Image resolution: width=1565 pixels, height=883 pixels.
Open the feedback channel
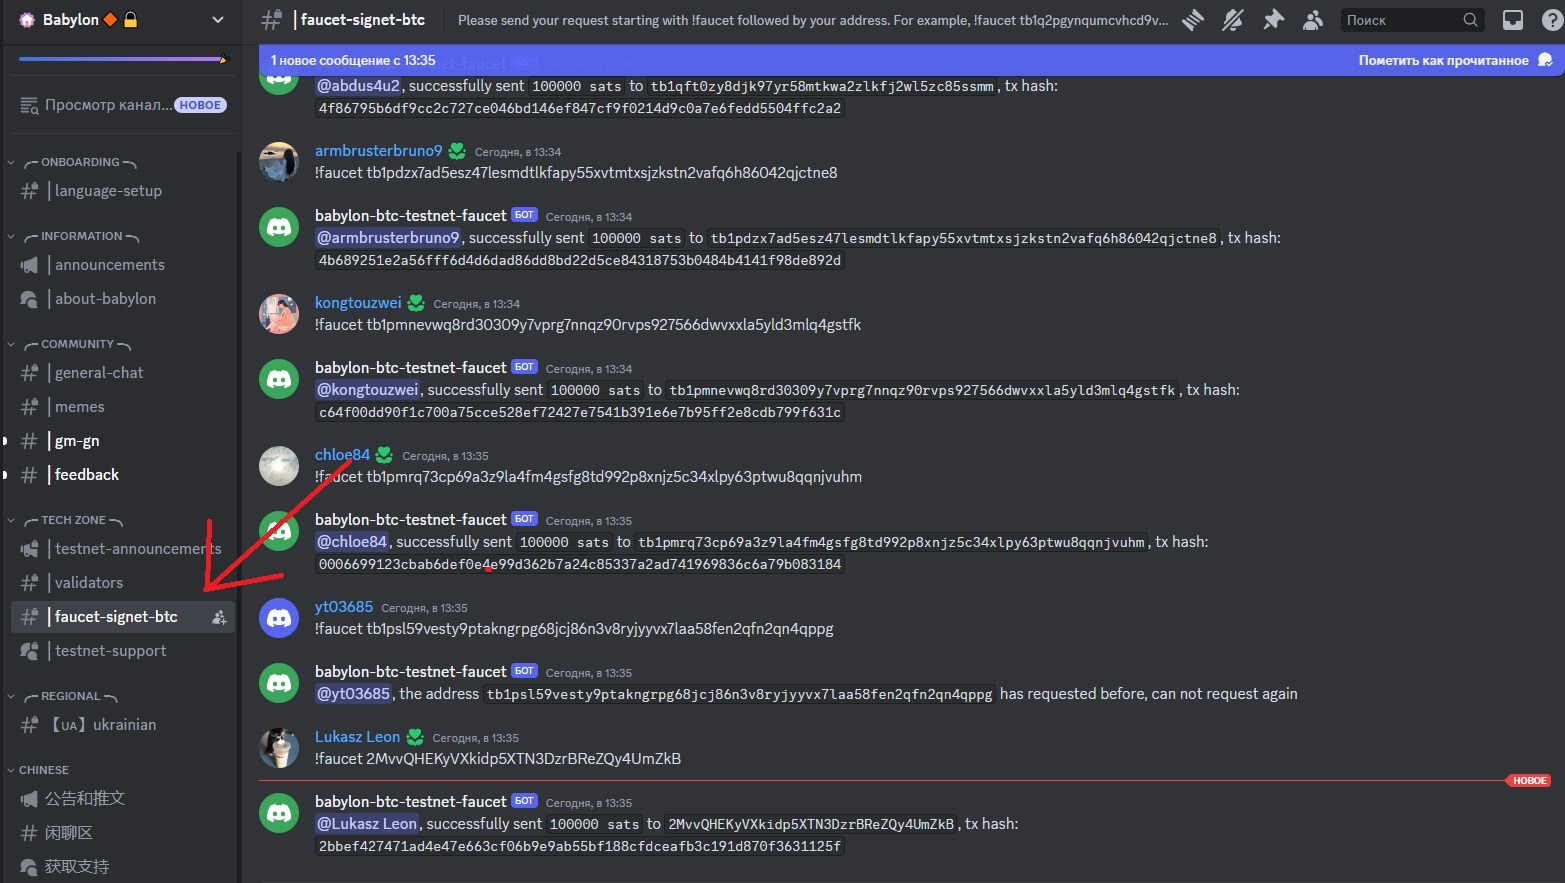click(x=123, y=475)
